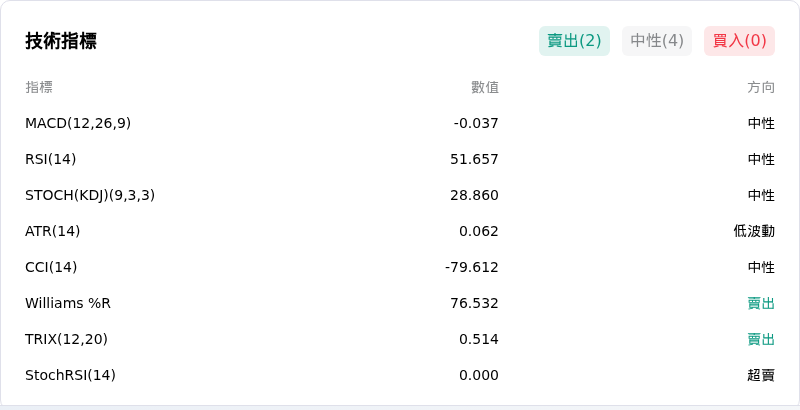This screenshot has height=410, width=800.
Task: Click the 中性(4) neutral badge
Action: click(x=657, y=41)
